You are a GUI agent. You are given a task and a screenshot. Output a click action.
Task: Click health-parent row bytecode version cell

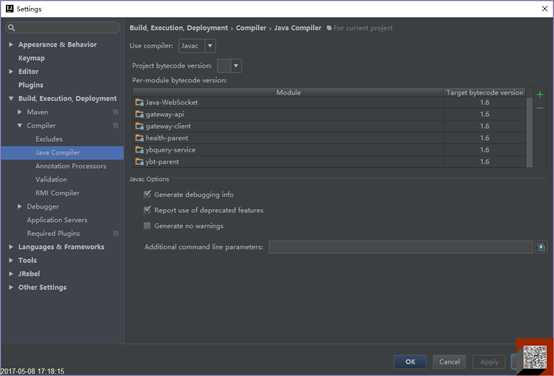(484, 138)
